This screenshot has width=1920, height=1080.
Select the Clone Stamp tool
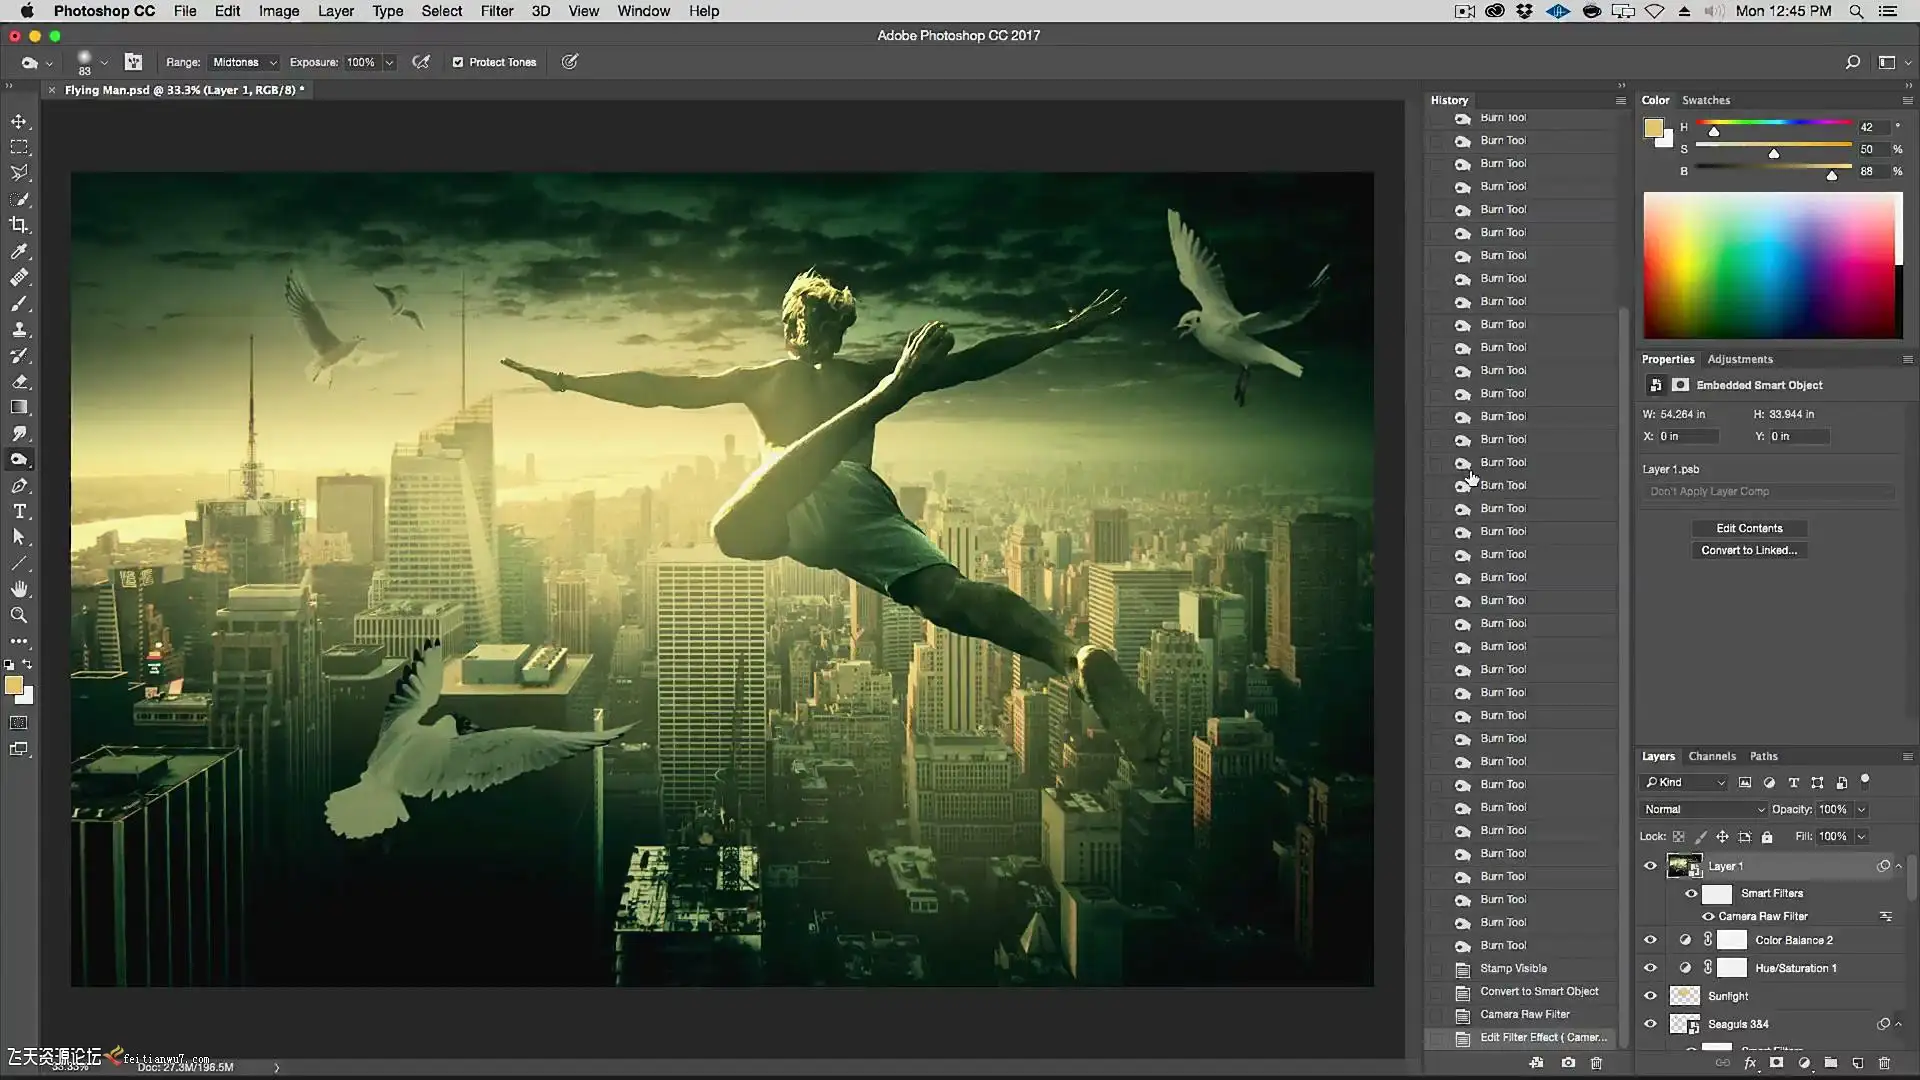tap(19, 329)
